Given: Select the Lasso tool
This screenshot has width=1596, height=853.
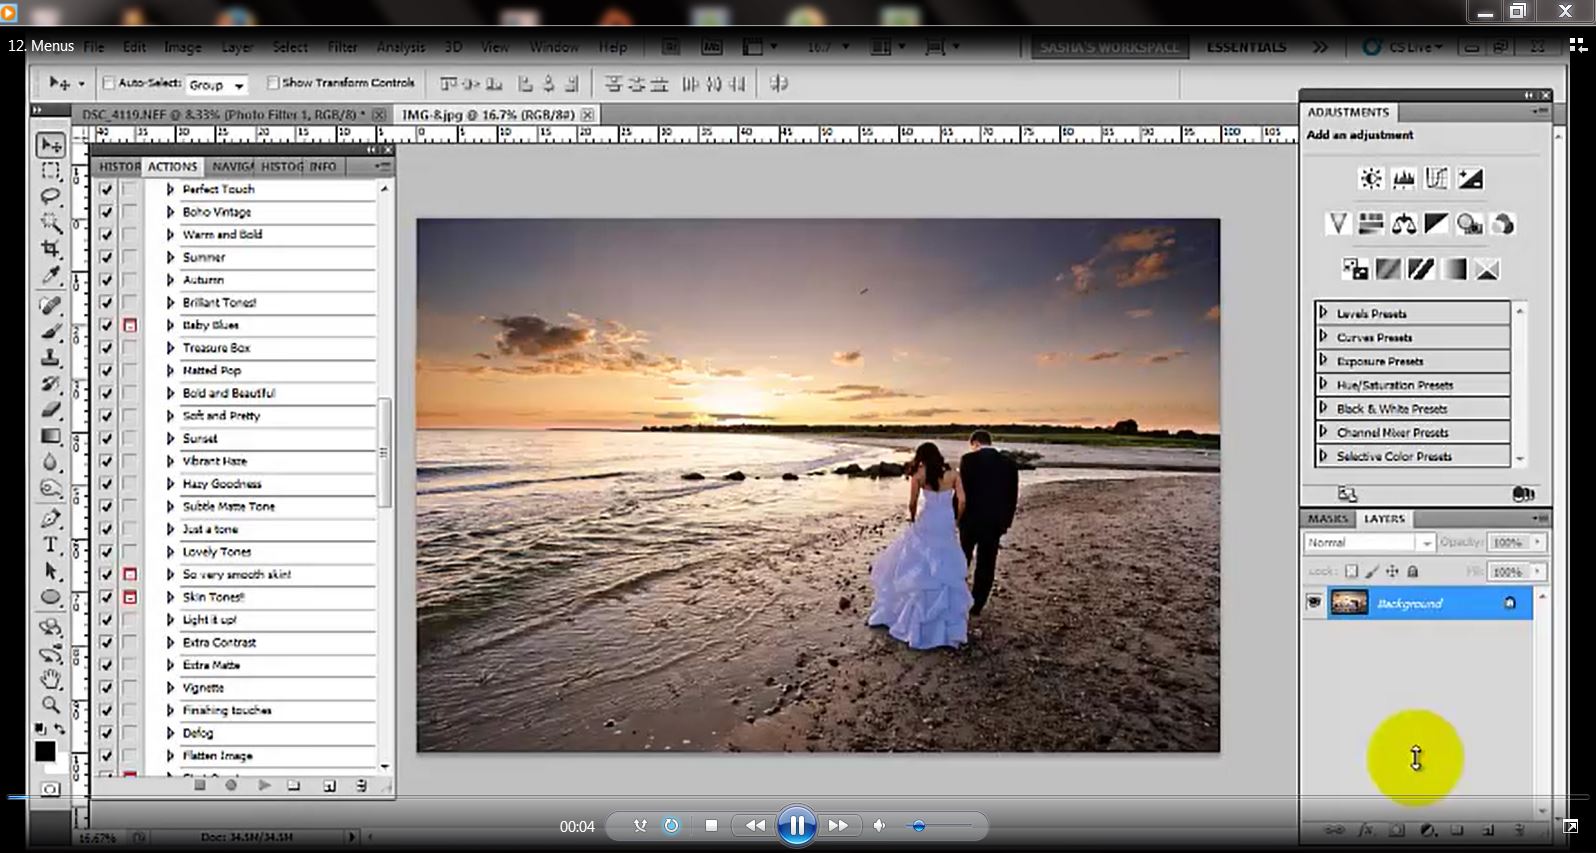Looking at the screenshot, I should click(50, 196).
